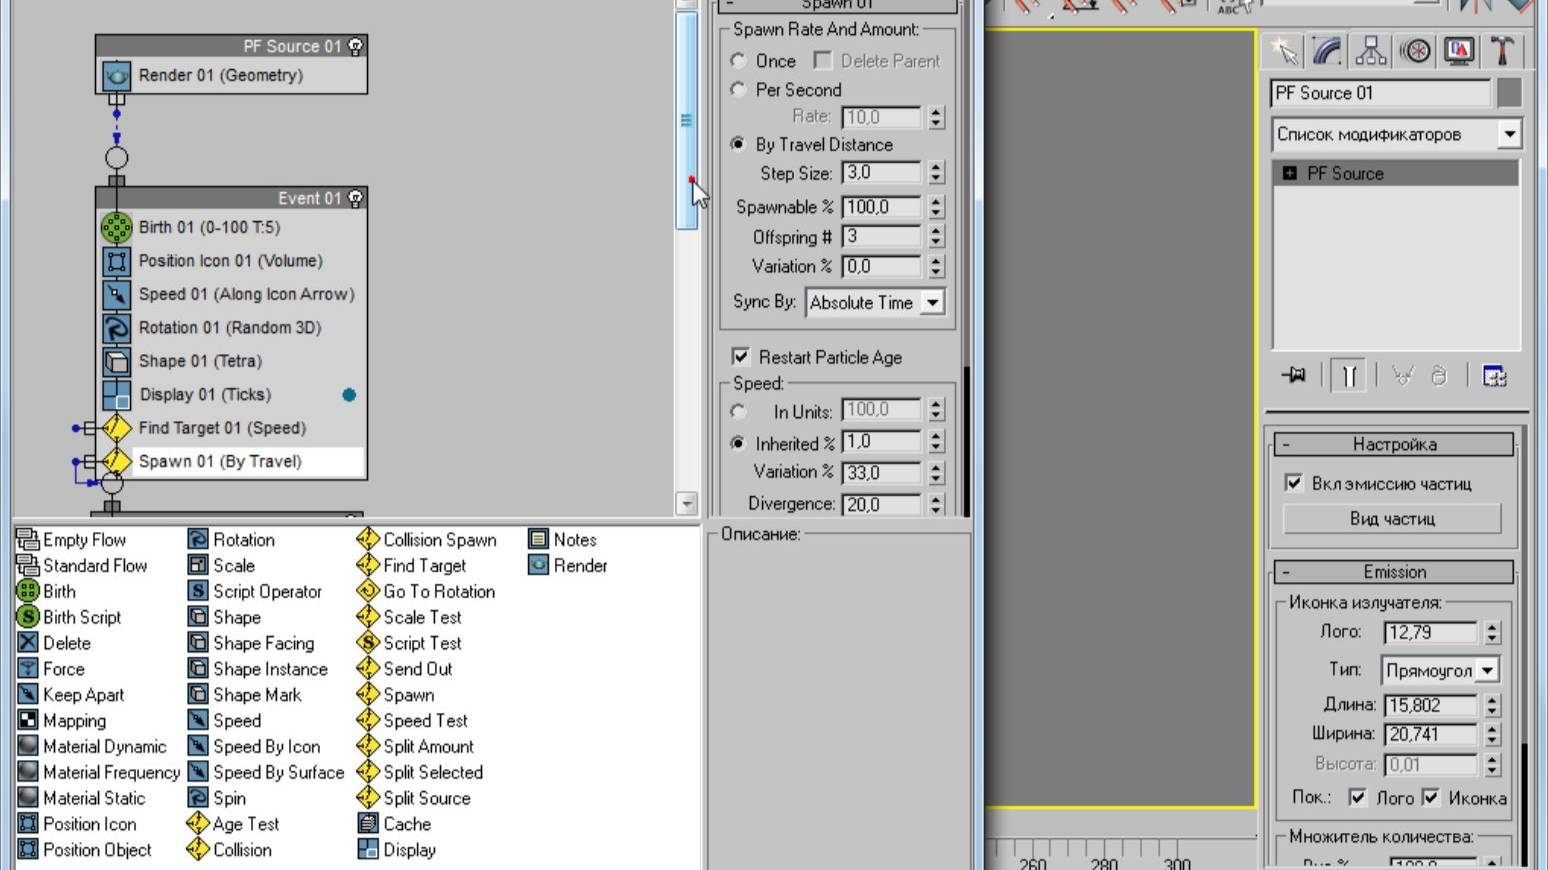
Task: Click the Event 01 lightbulb icon
Action: tap(355, 198)
